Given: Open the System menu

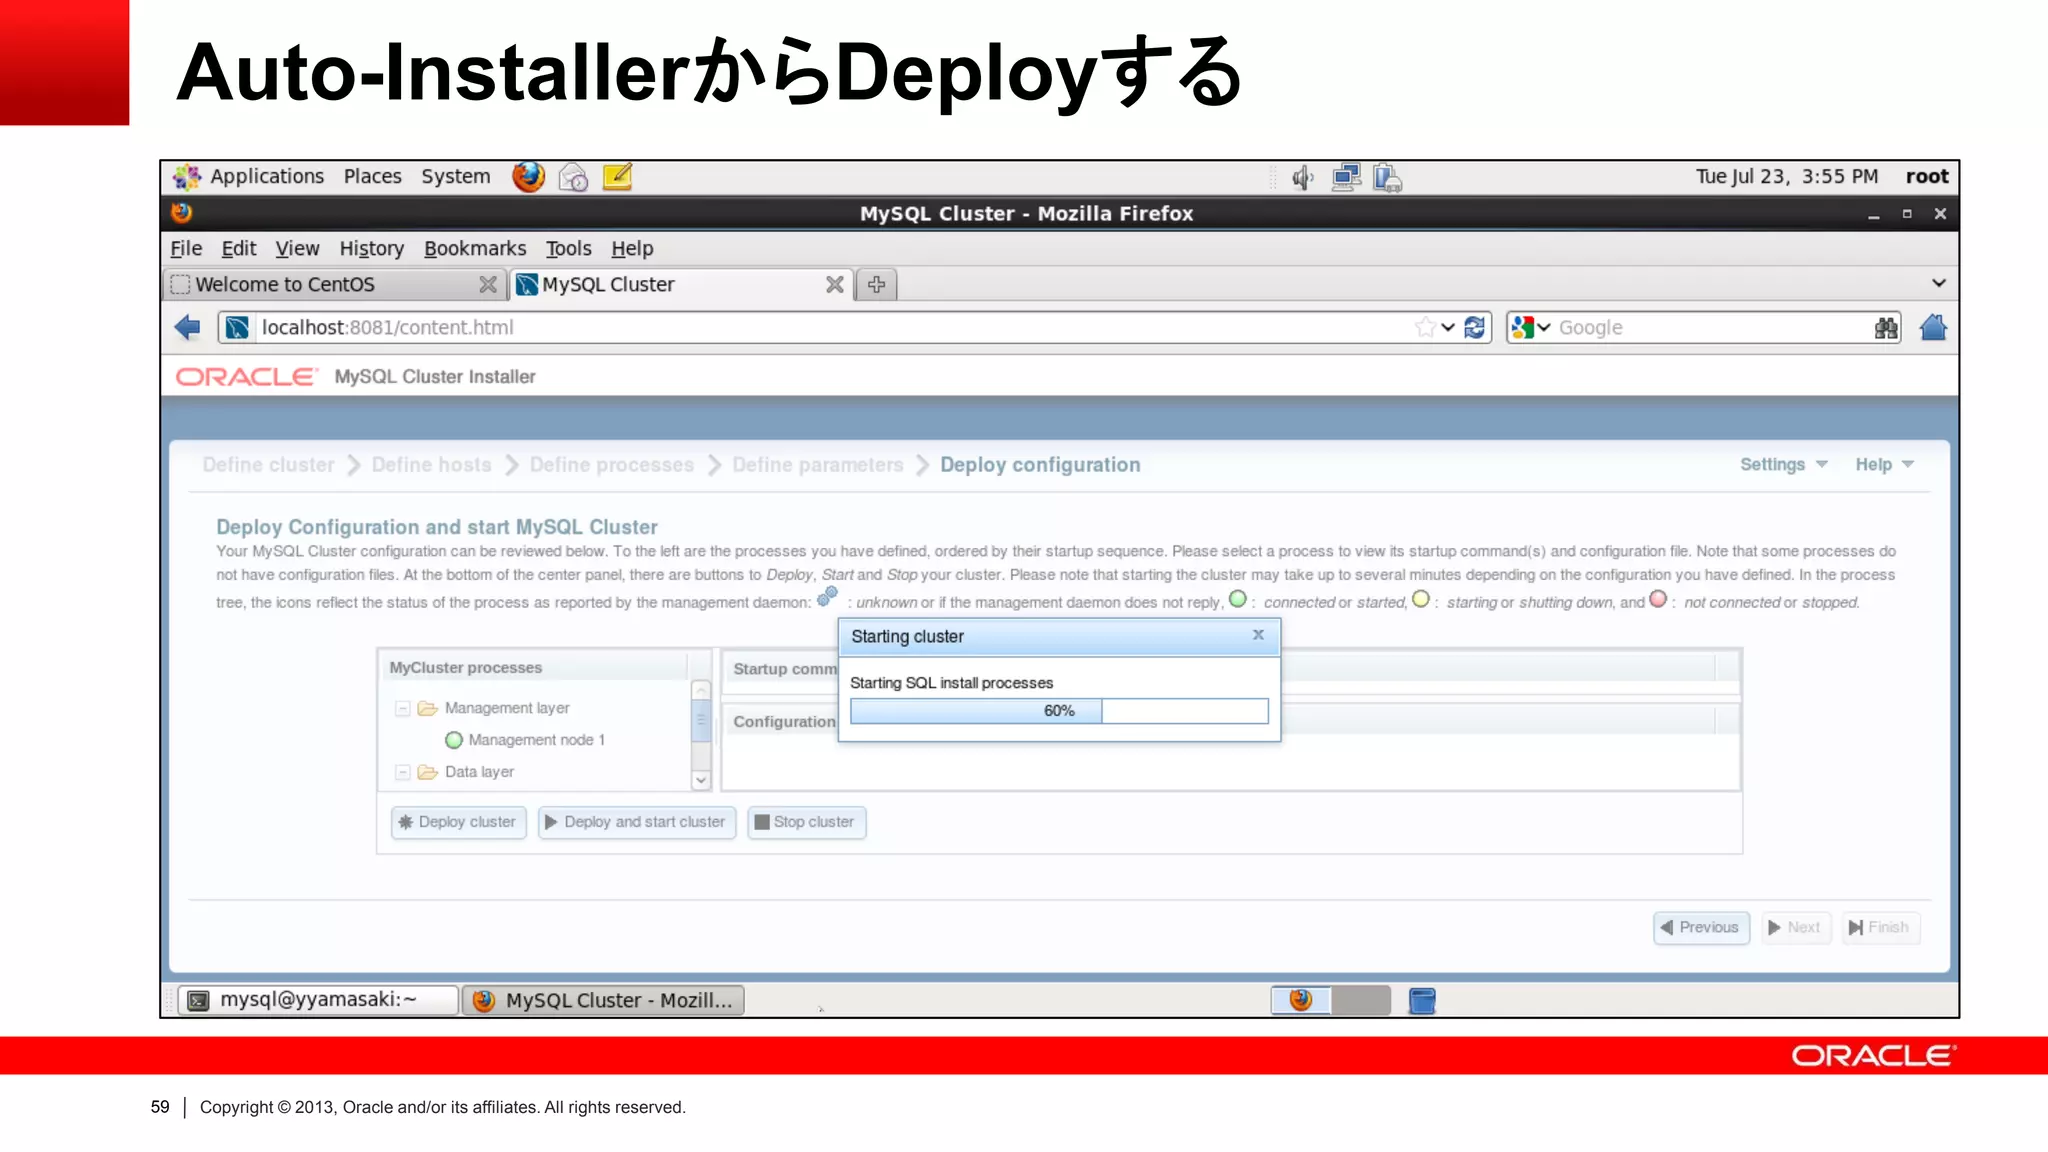Looking at the screenshot, I should coord(455,176).
